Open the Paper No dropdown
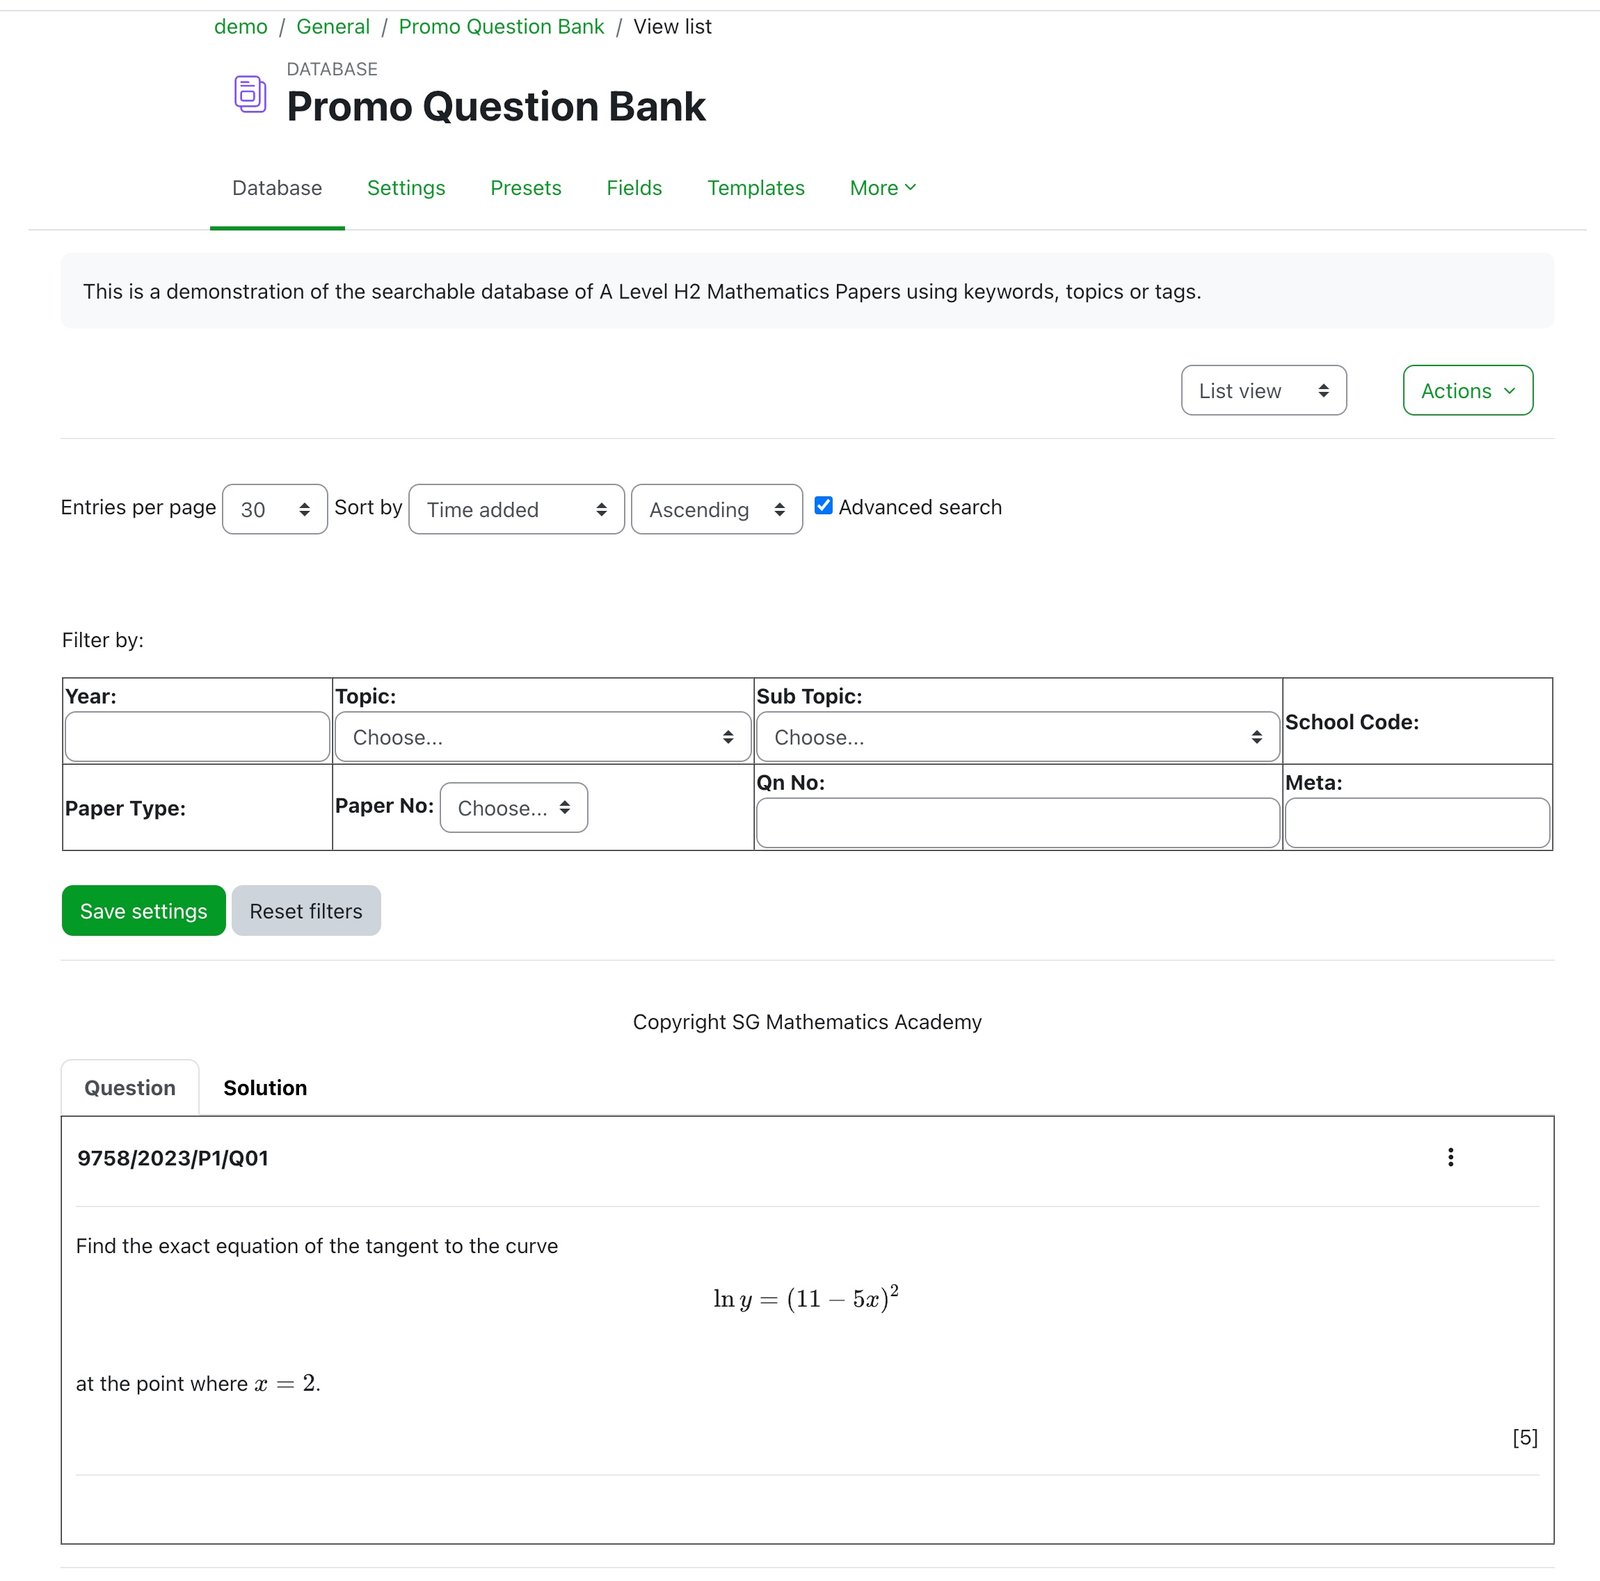The image size is (1600, 1581). click(513, 808)
